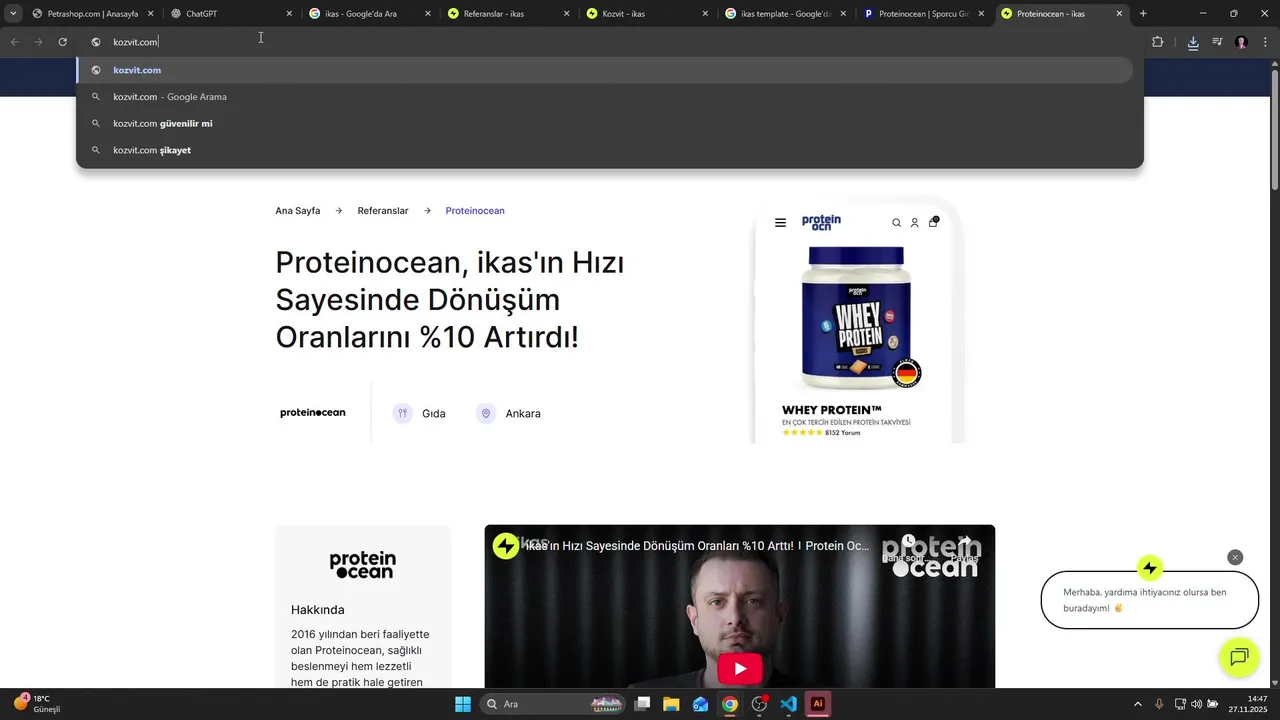Open volume control in system tray

click(1196, 704)
